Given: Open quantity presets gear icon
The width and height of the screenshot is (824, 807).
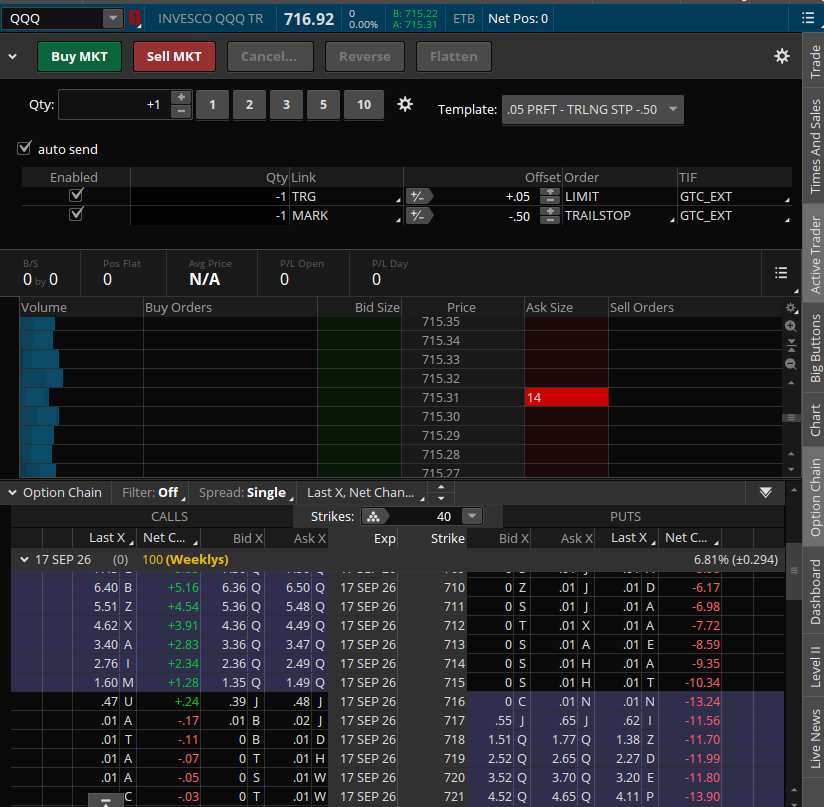Looking at the screenshot, I should point(405,104).
